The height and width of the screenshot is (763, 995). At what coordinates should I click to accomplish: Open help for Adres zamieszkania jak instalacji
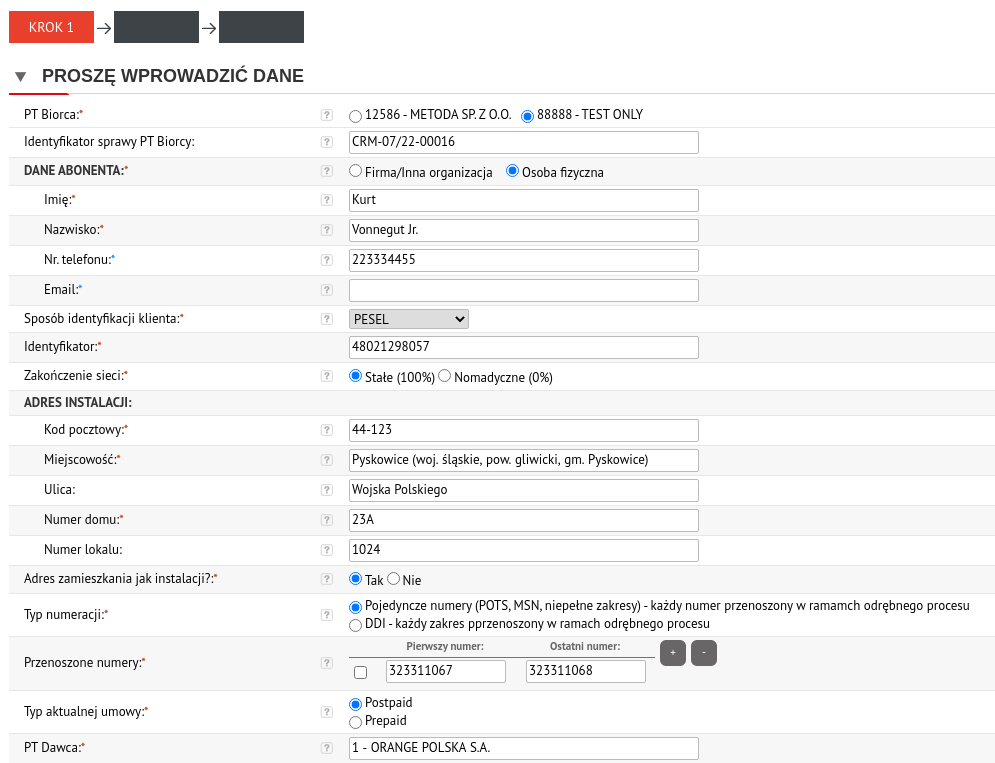(327, 579)
